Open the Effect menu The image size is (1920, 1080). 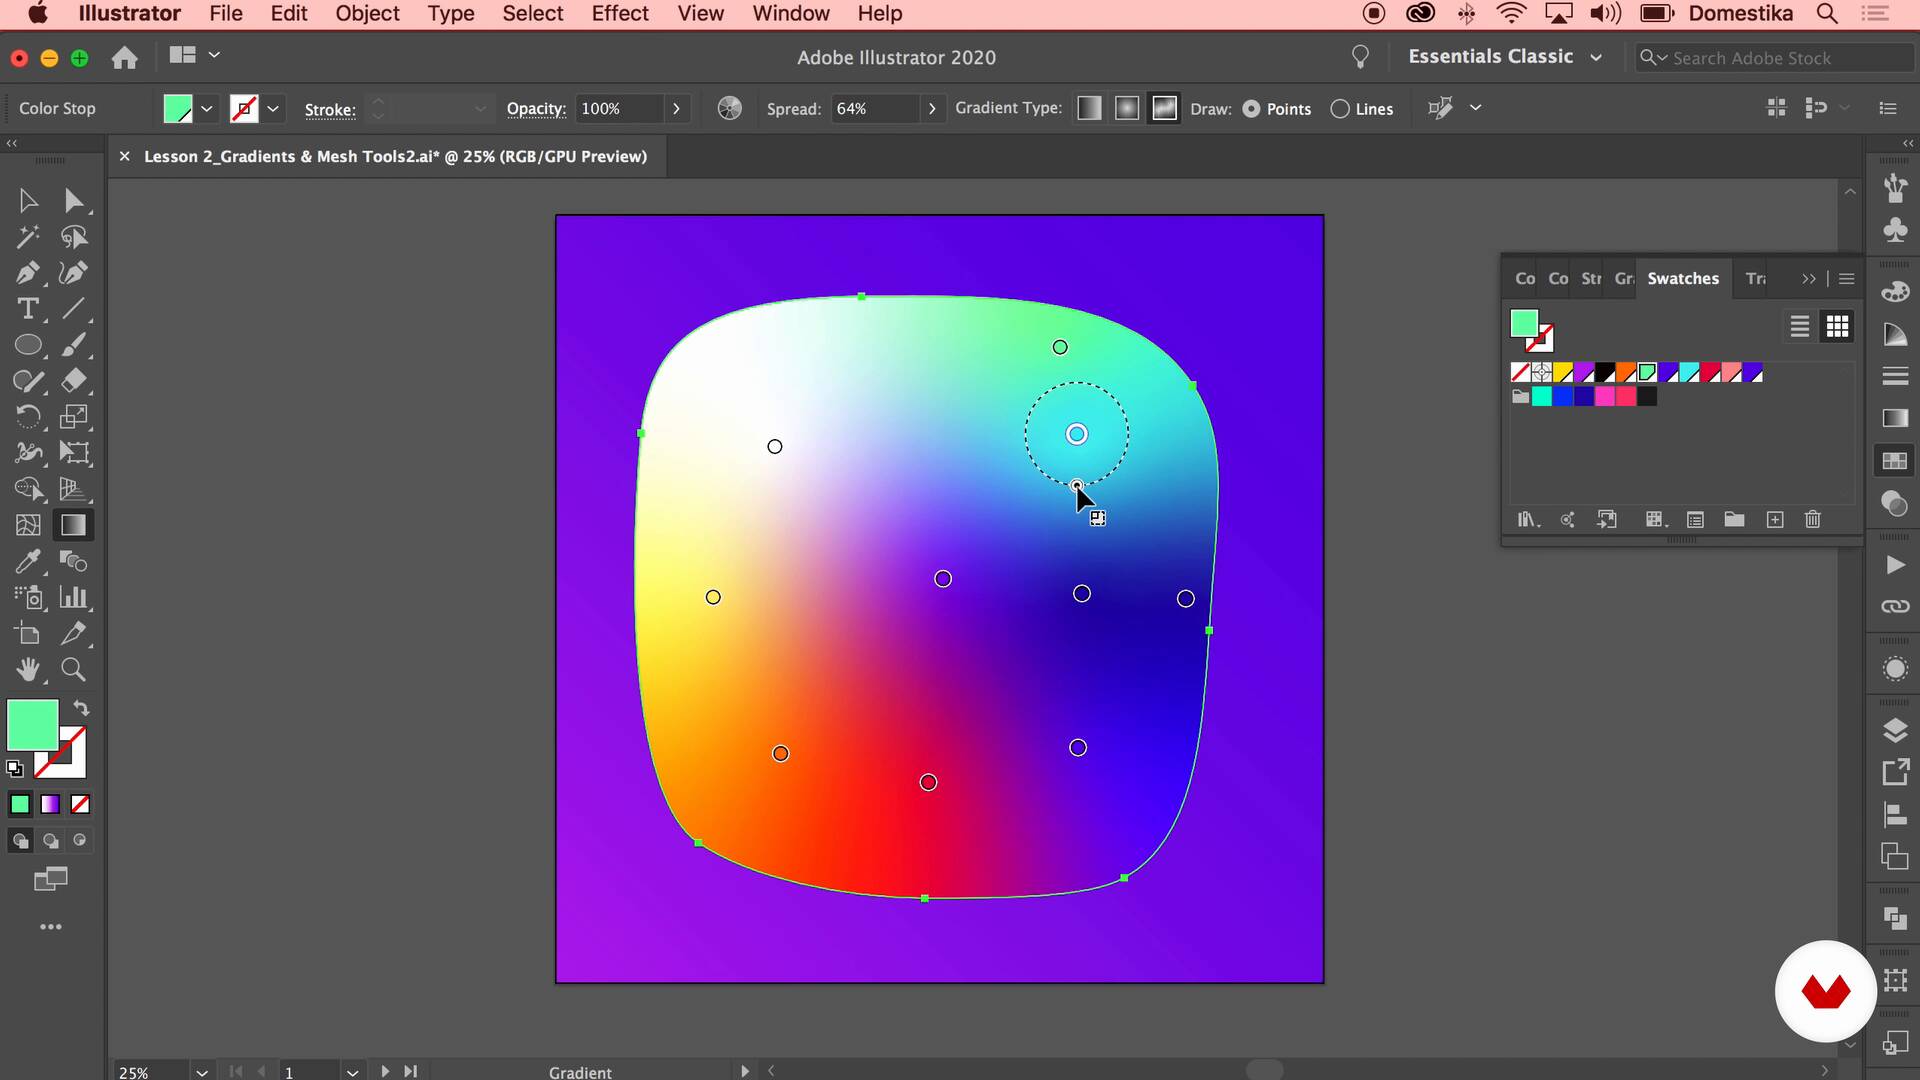coord(620,14)
